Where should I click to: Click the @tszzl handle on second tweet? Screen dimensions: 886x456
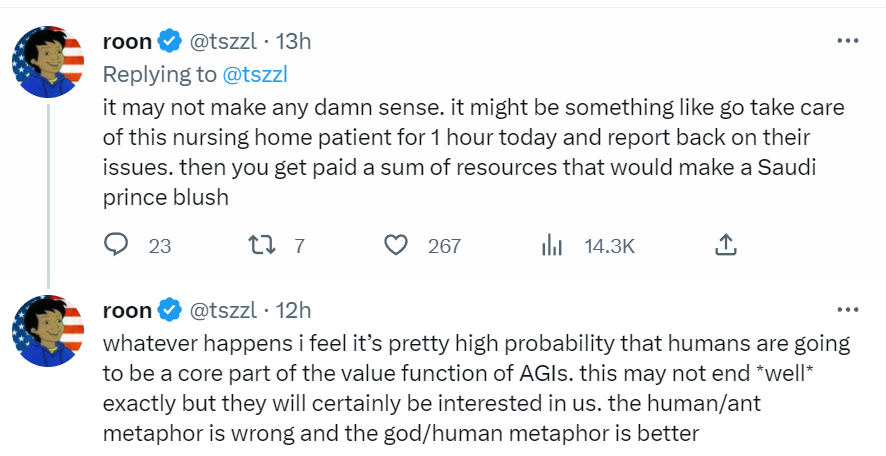[x=223, y=310]
